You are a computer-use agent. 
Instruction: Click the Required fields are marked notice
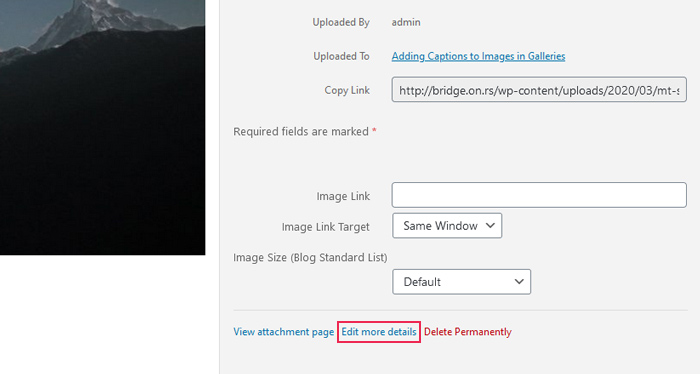pyautogui.click(x=305, y=132)
